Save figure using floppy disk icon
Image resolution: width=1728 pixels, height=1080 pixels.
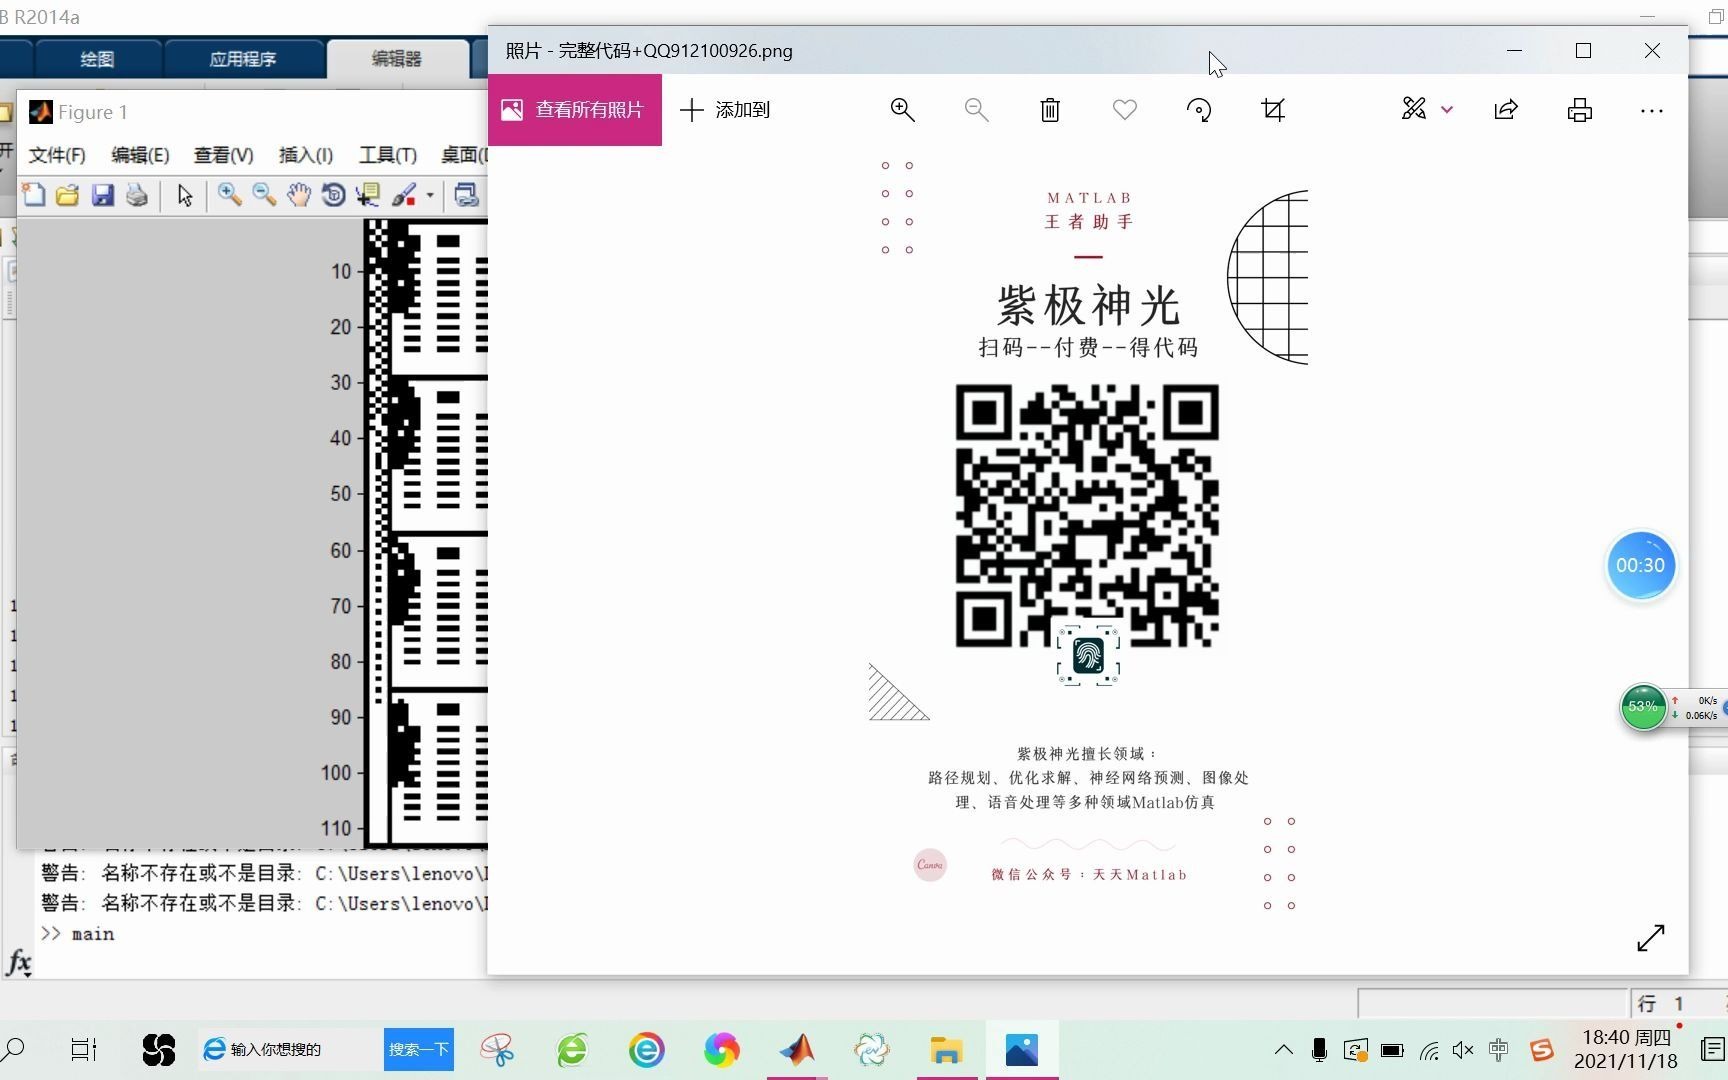(103, 195)
